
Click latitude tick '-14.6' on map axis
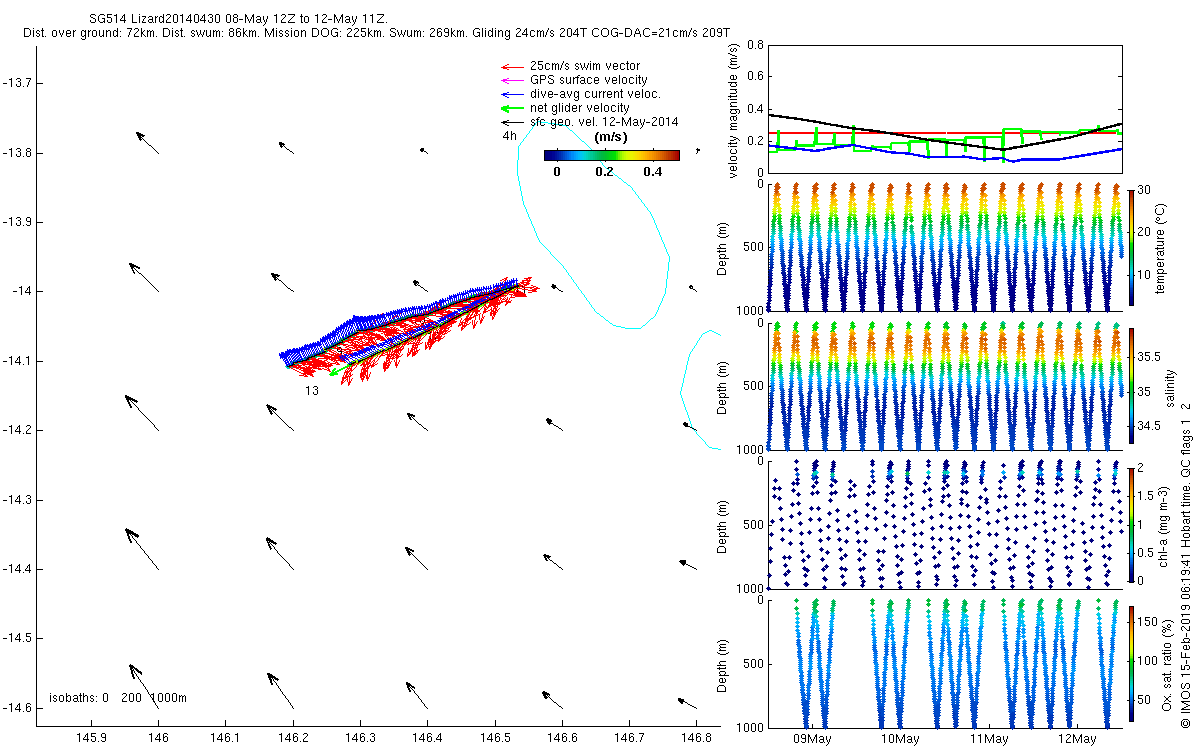click(x=18, y=707)
